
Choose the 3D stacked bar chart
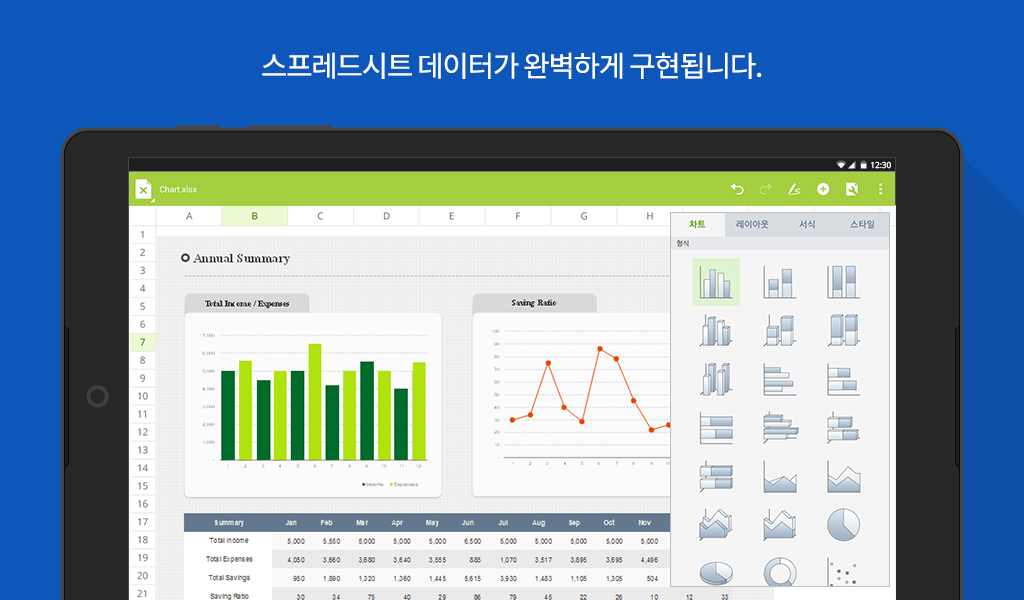point(843,428)
